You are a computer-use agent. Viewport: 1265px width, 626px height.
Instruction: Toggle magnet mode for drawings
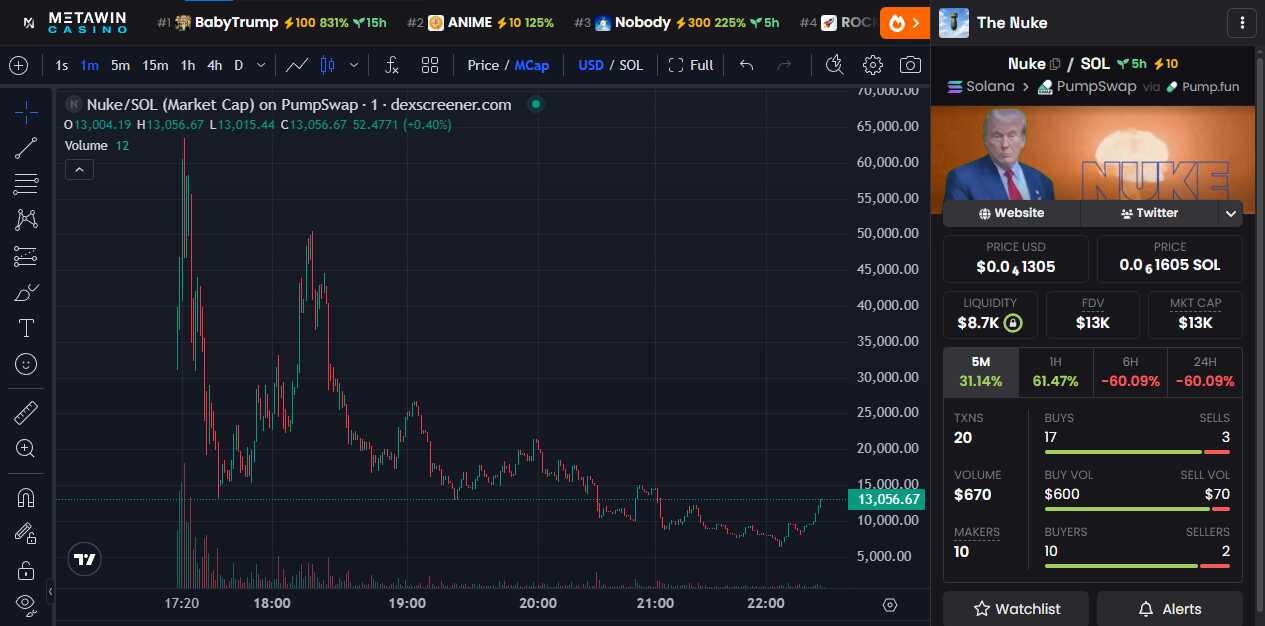tap(26, 497)
